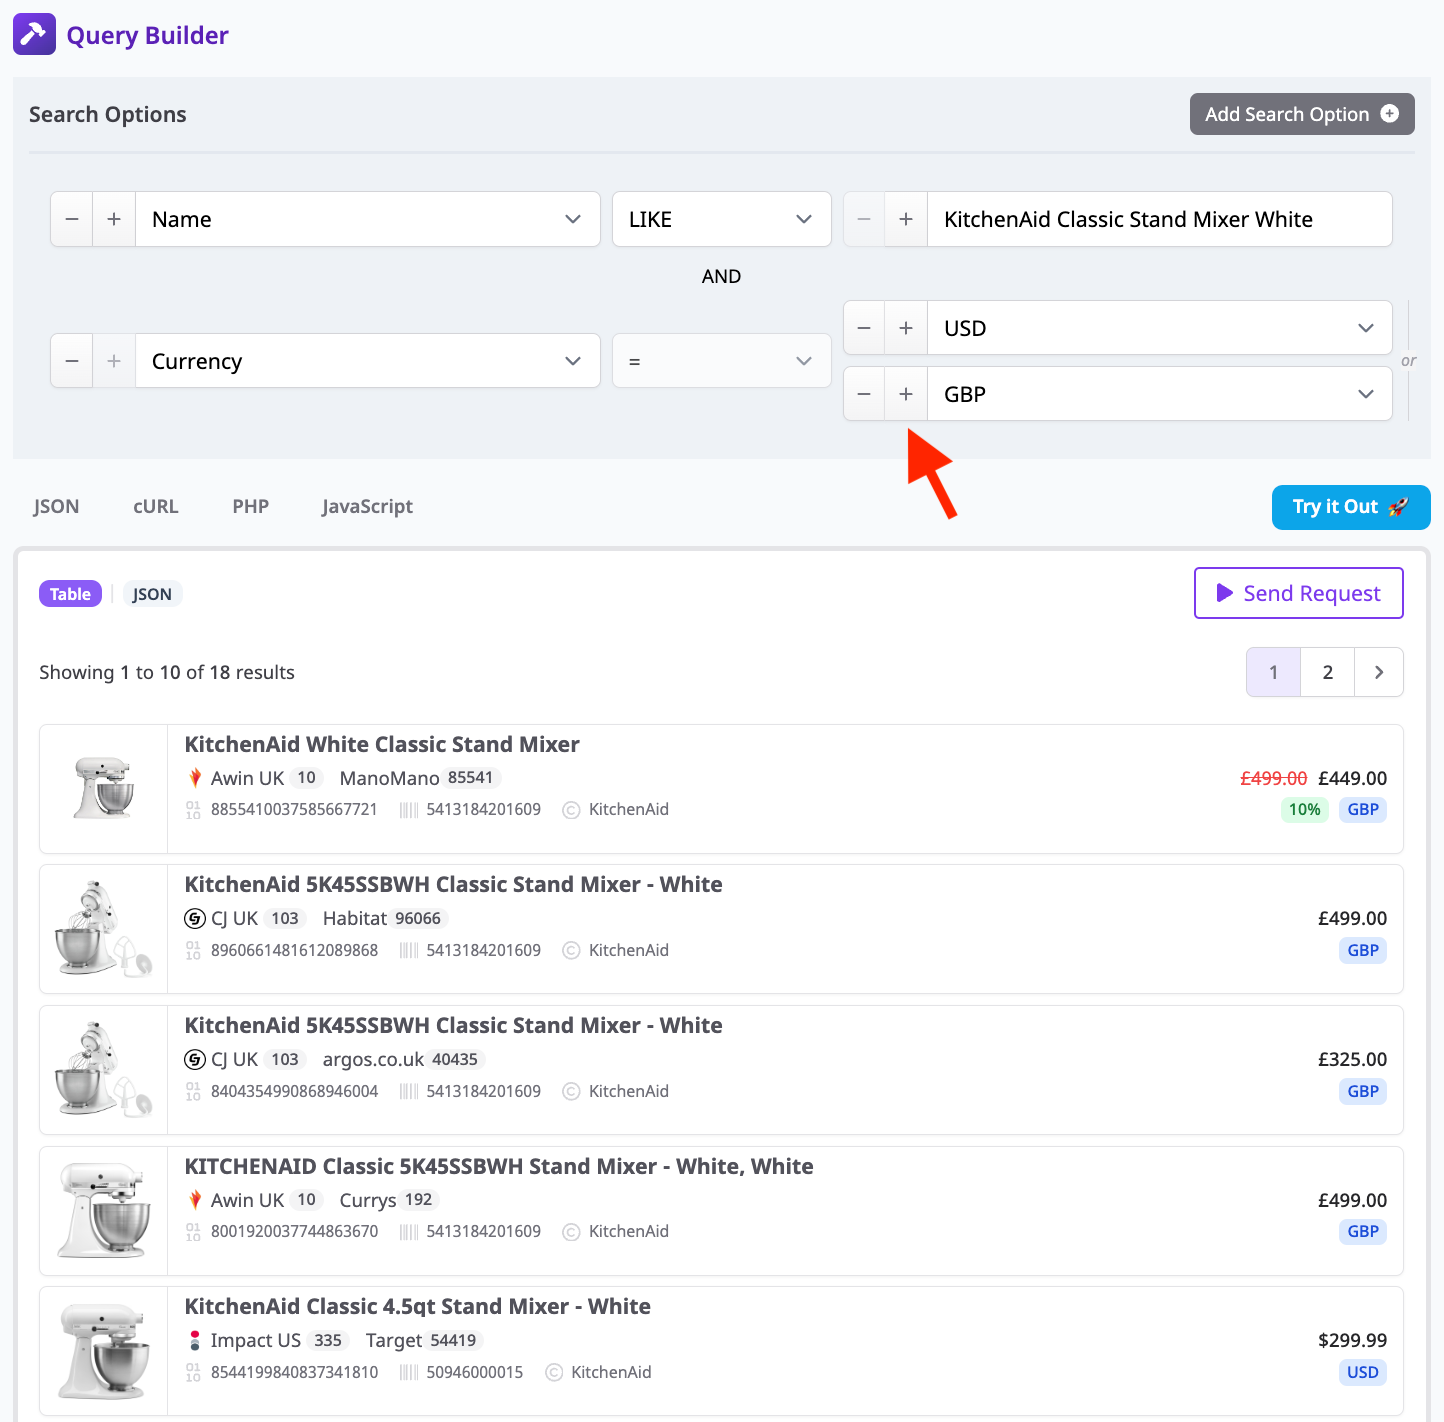Click the £449.00 sale price

tap(1353, 778)
